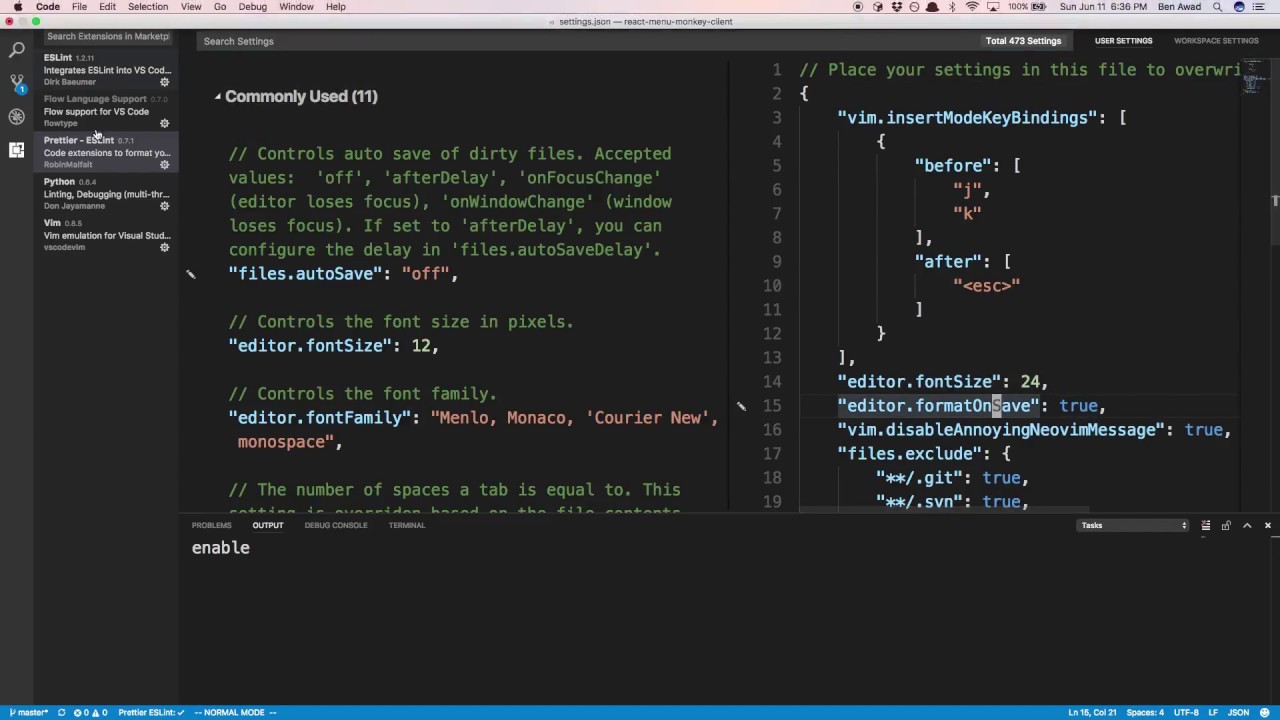The width and height of the screenshot is (1280, 720).
Task: Select Flow Language Support extension
Action: (107, 111)
